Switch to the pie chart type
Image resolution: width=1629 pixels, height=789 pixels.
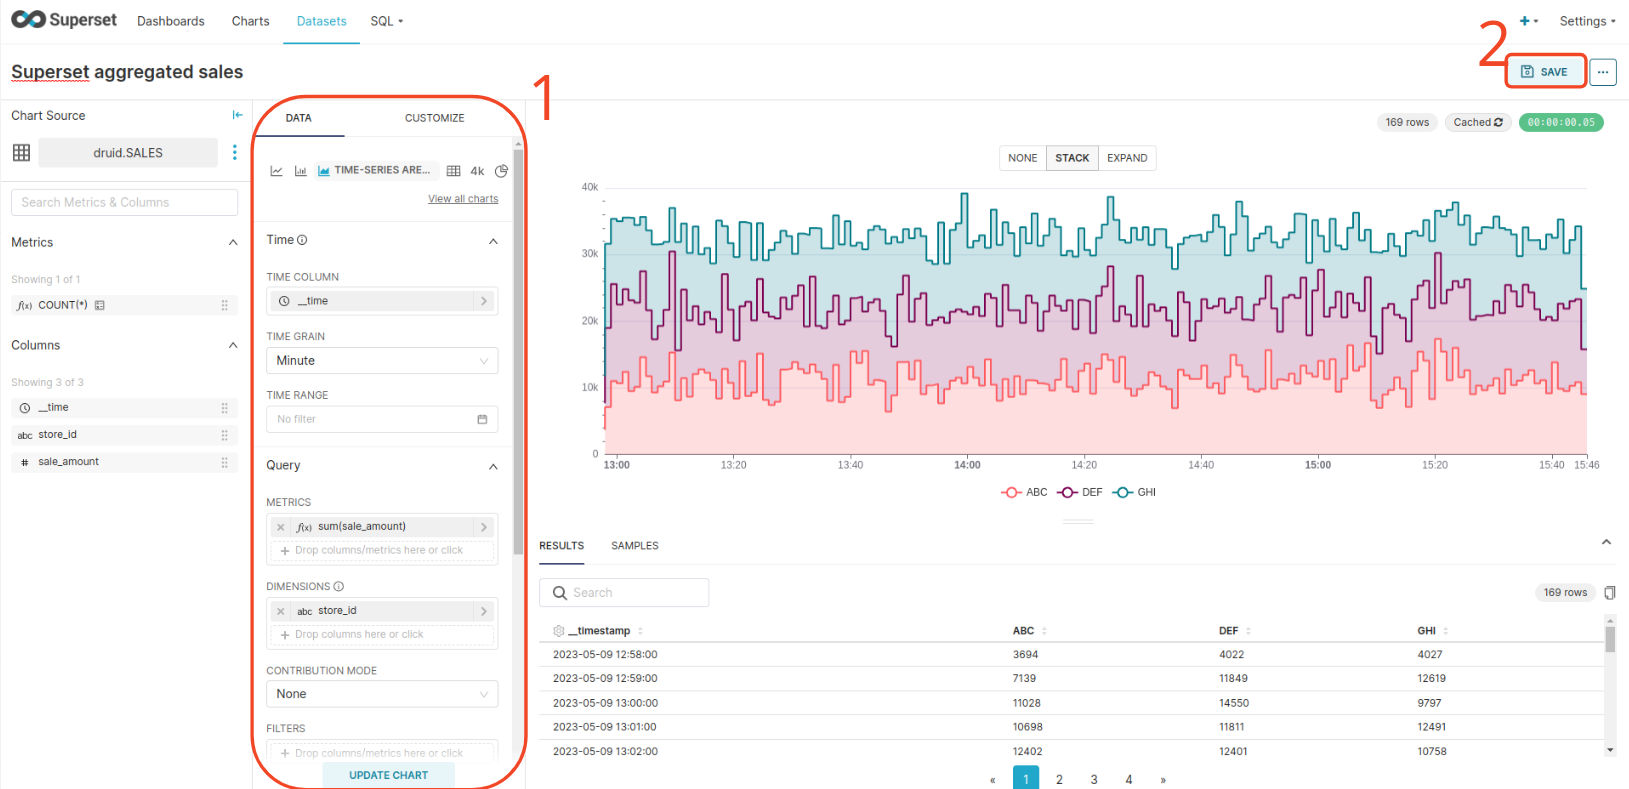pyautogui.click(x=501, y=171)
